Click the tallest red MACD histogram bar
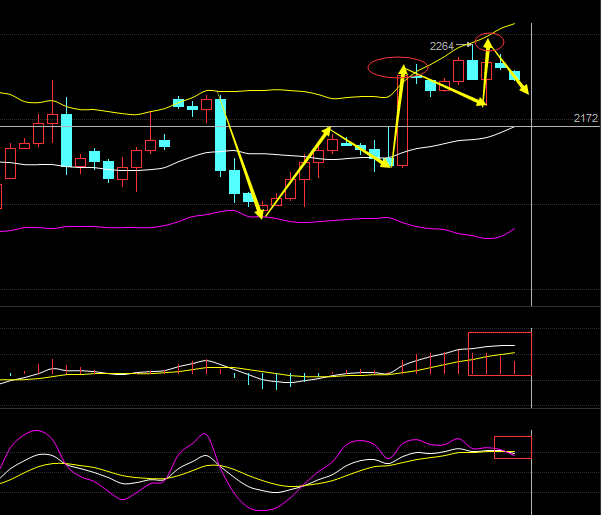This screenshot has width=601, height=515. 468,355
